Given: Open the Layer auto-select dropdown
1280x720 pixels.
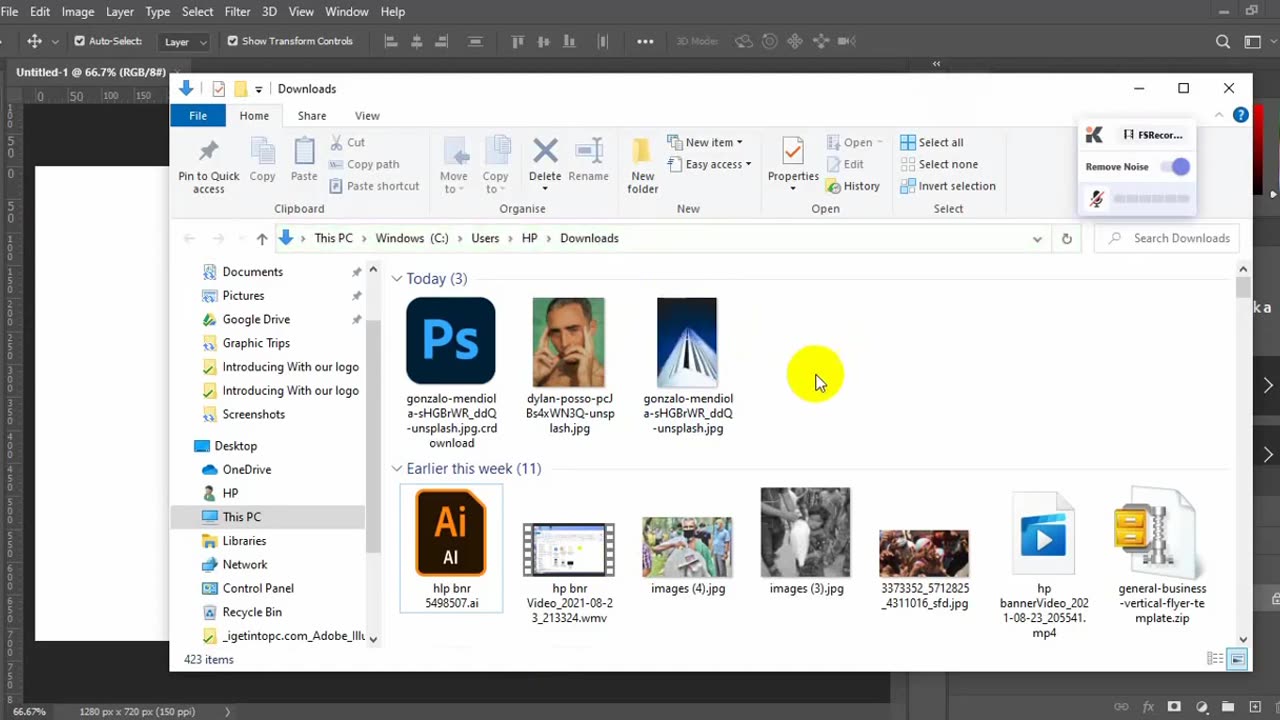Looking at the screenshot, I should point(186,42).
